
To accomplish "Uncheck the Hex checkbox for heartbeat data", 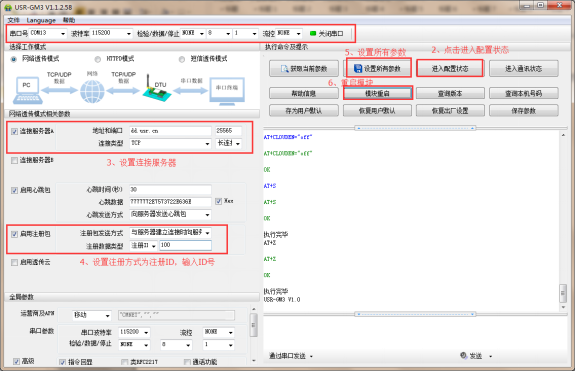I will 219,201.
